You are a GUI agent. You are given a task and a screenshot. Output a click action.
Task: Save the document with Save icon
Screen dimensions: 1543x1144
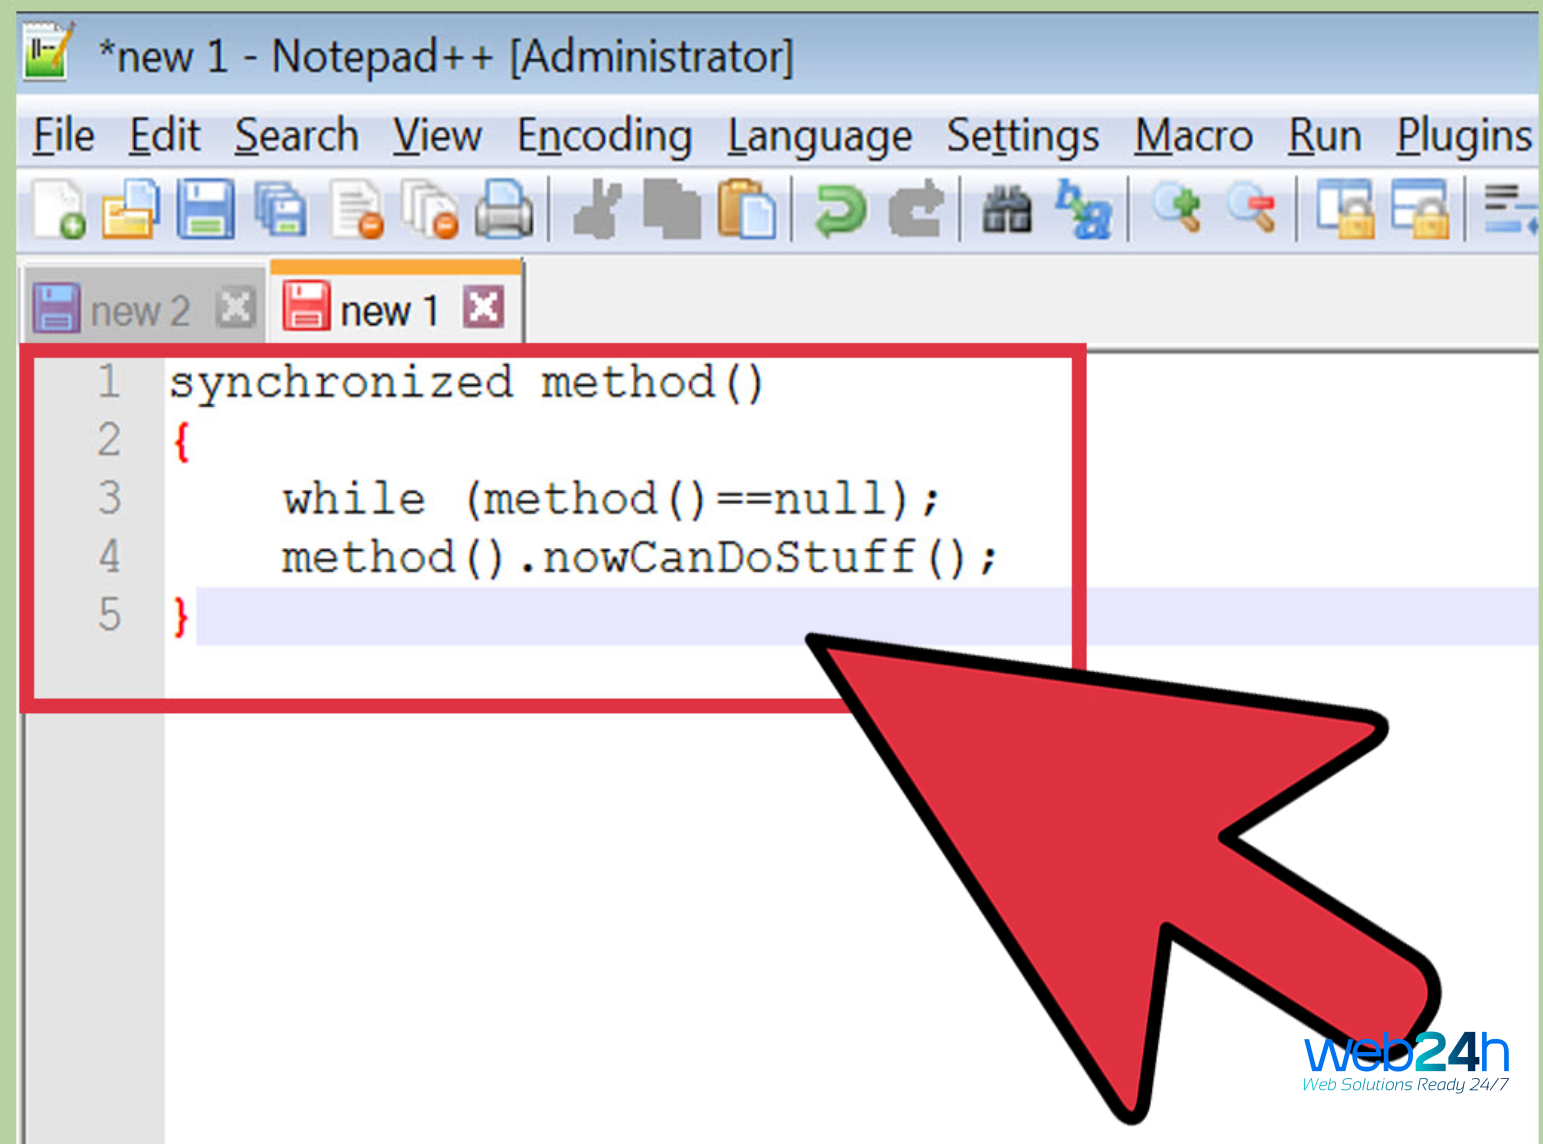(205, 210)
